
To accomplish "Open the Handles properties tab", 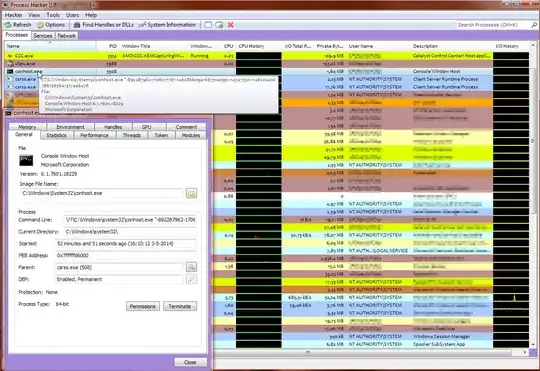I will (113, 127).
